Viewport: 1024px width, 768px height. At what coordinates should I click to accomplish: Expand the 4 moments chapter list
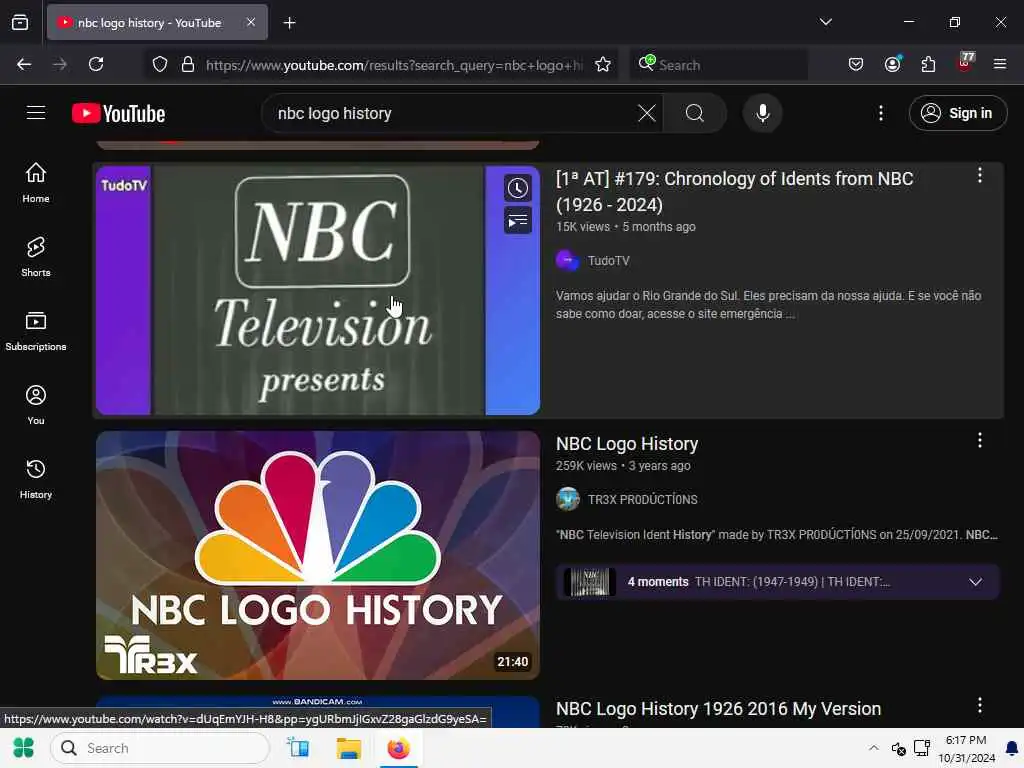976,582
